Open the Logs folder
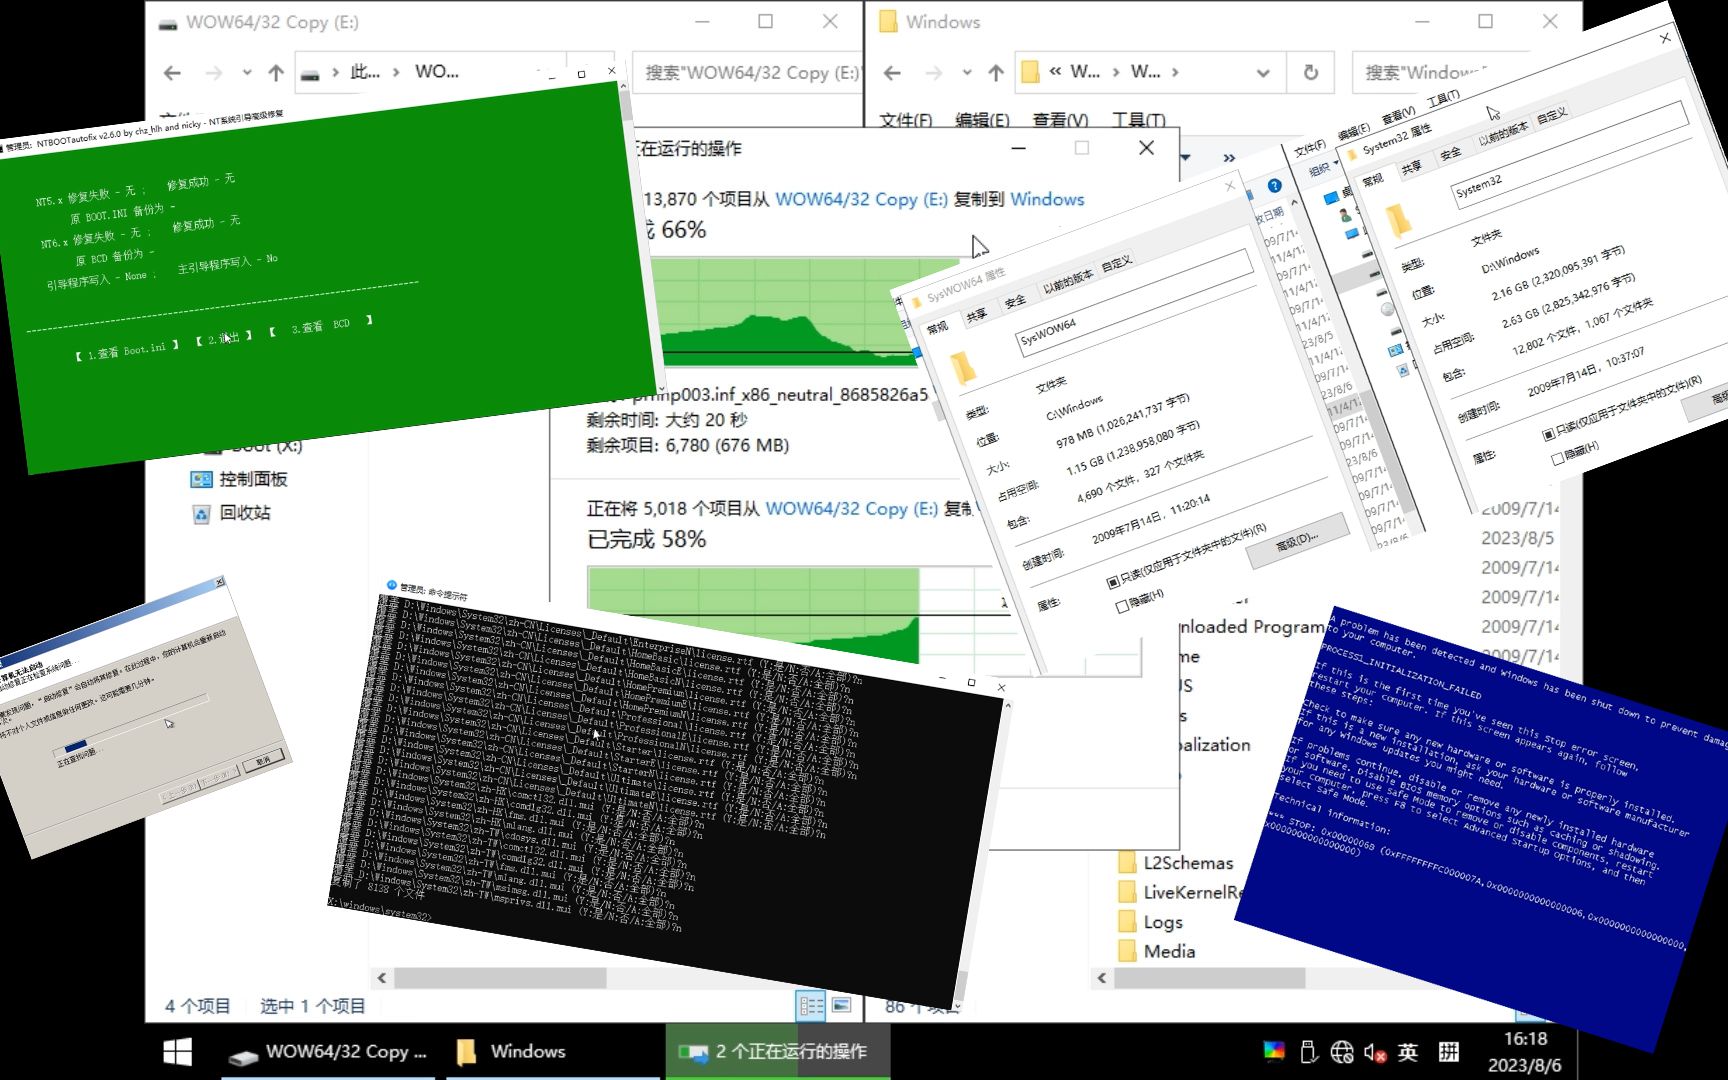 tap(1151, 921)
